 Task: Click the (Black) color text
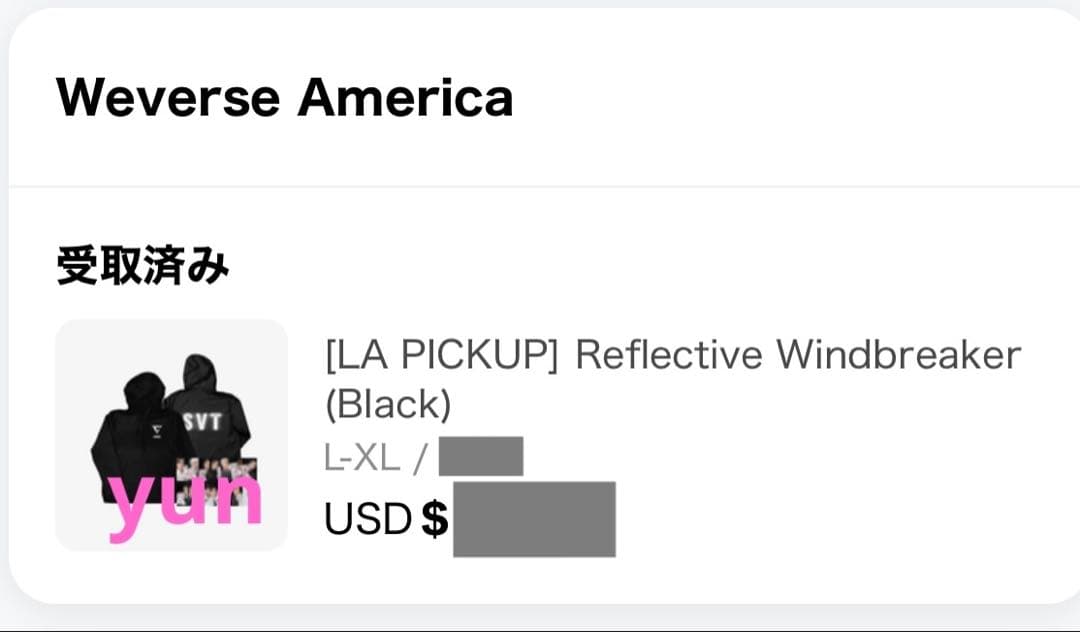(388, 404)
